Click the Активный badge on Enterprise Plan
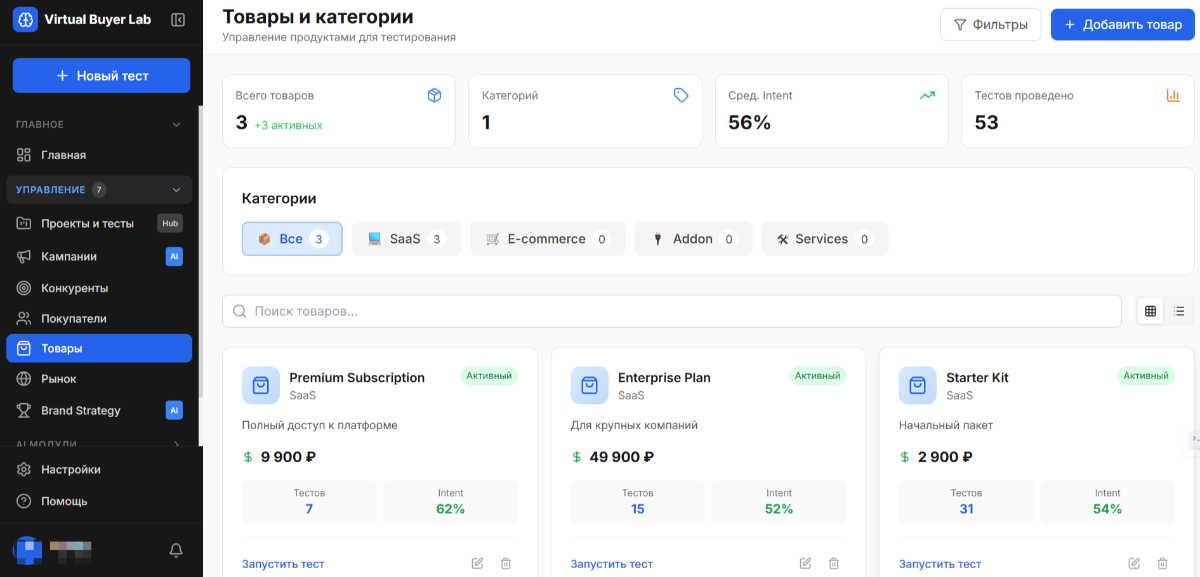The image size is (1200, 577). 817,376
